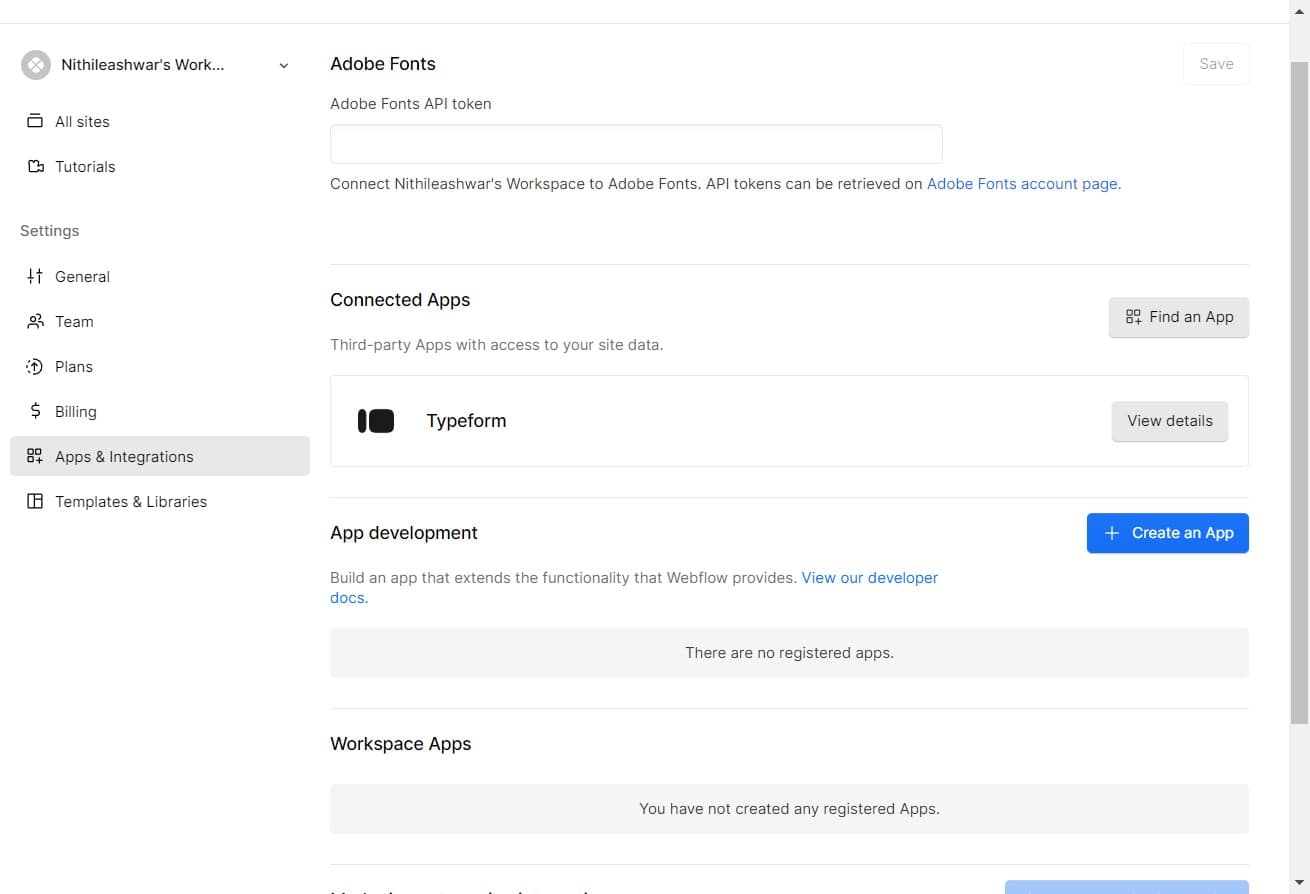Click the Apps & Integrations grid icon

tap(34, 456)
